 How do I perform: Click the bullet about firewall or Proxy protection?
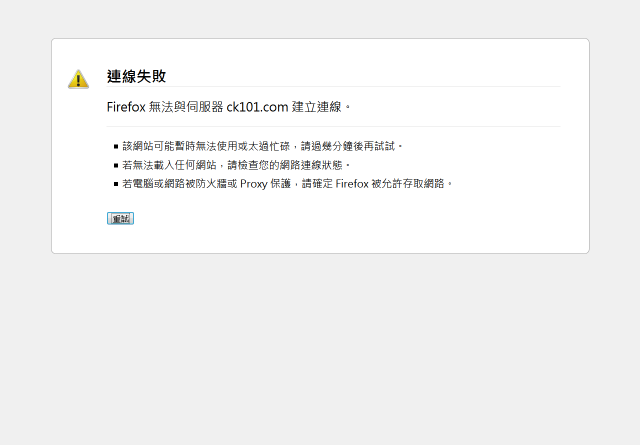point(287,184)
